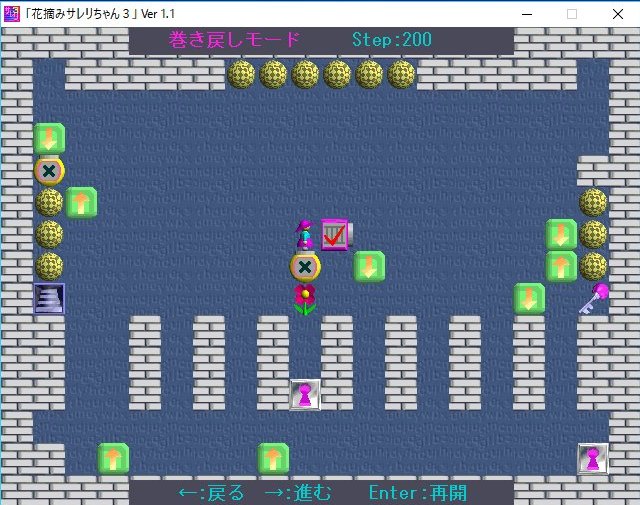Click 'Enter:再開' to resume the game
640x505 pixels.
coord(418,493)
